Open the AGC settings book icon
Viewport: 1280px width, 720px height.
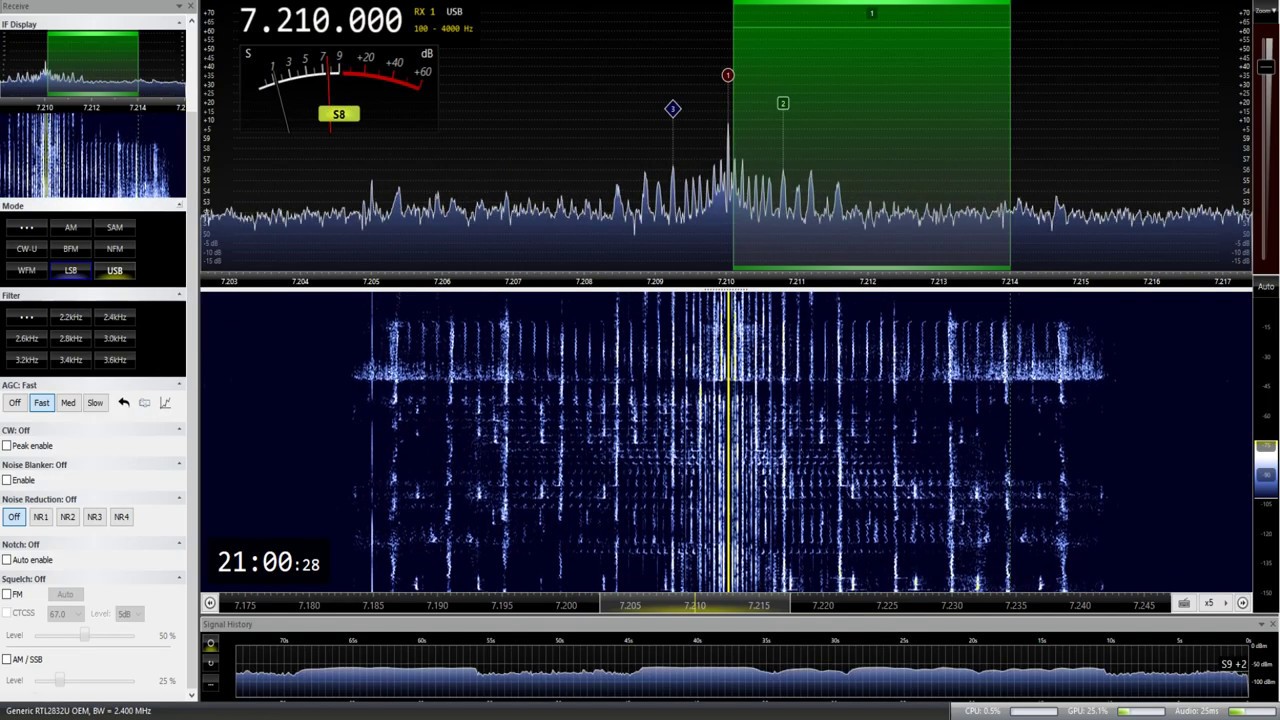point(145,403)
